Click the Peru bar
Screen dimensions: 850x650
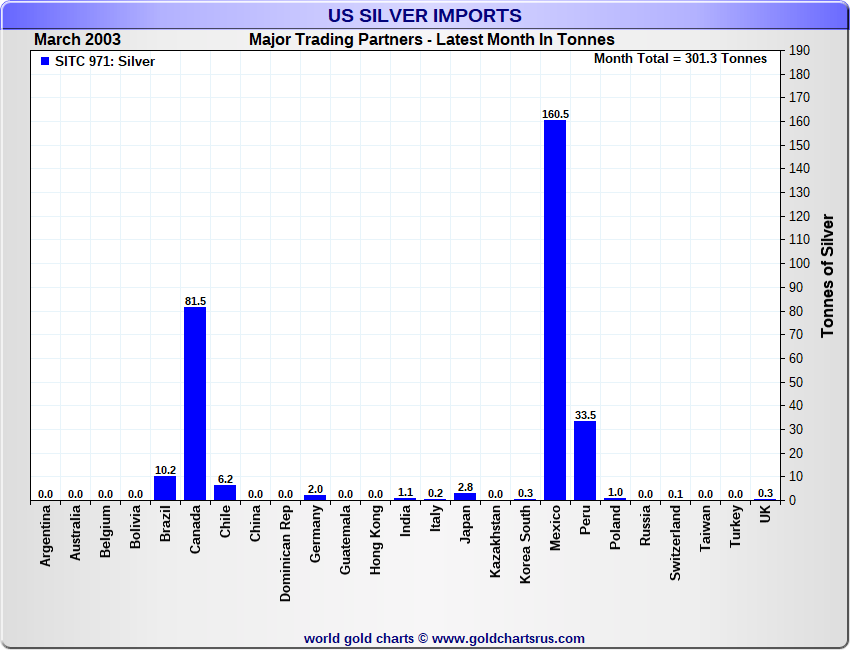[x=585, y=460]
